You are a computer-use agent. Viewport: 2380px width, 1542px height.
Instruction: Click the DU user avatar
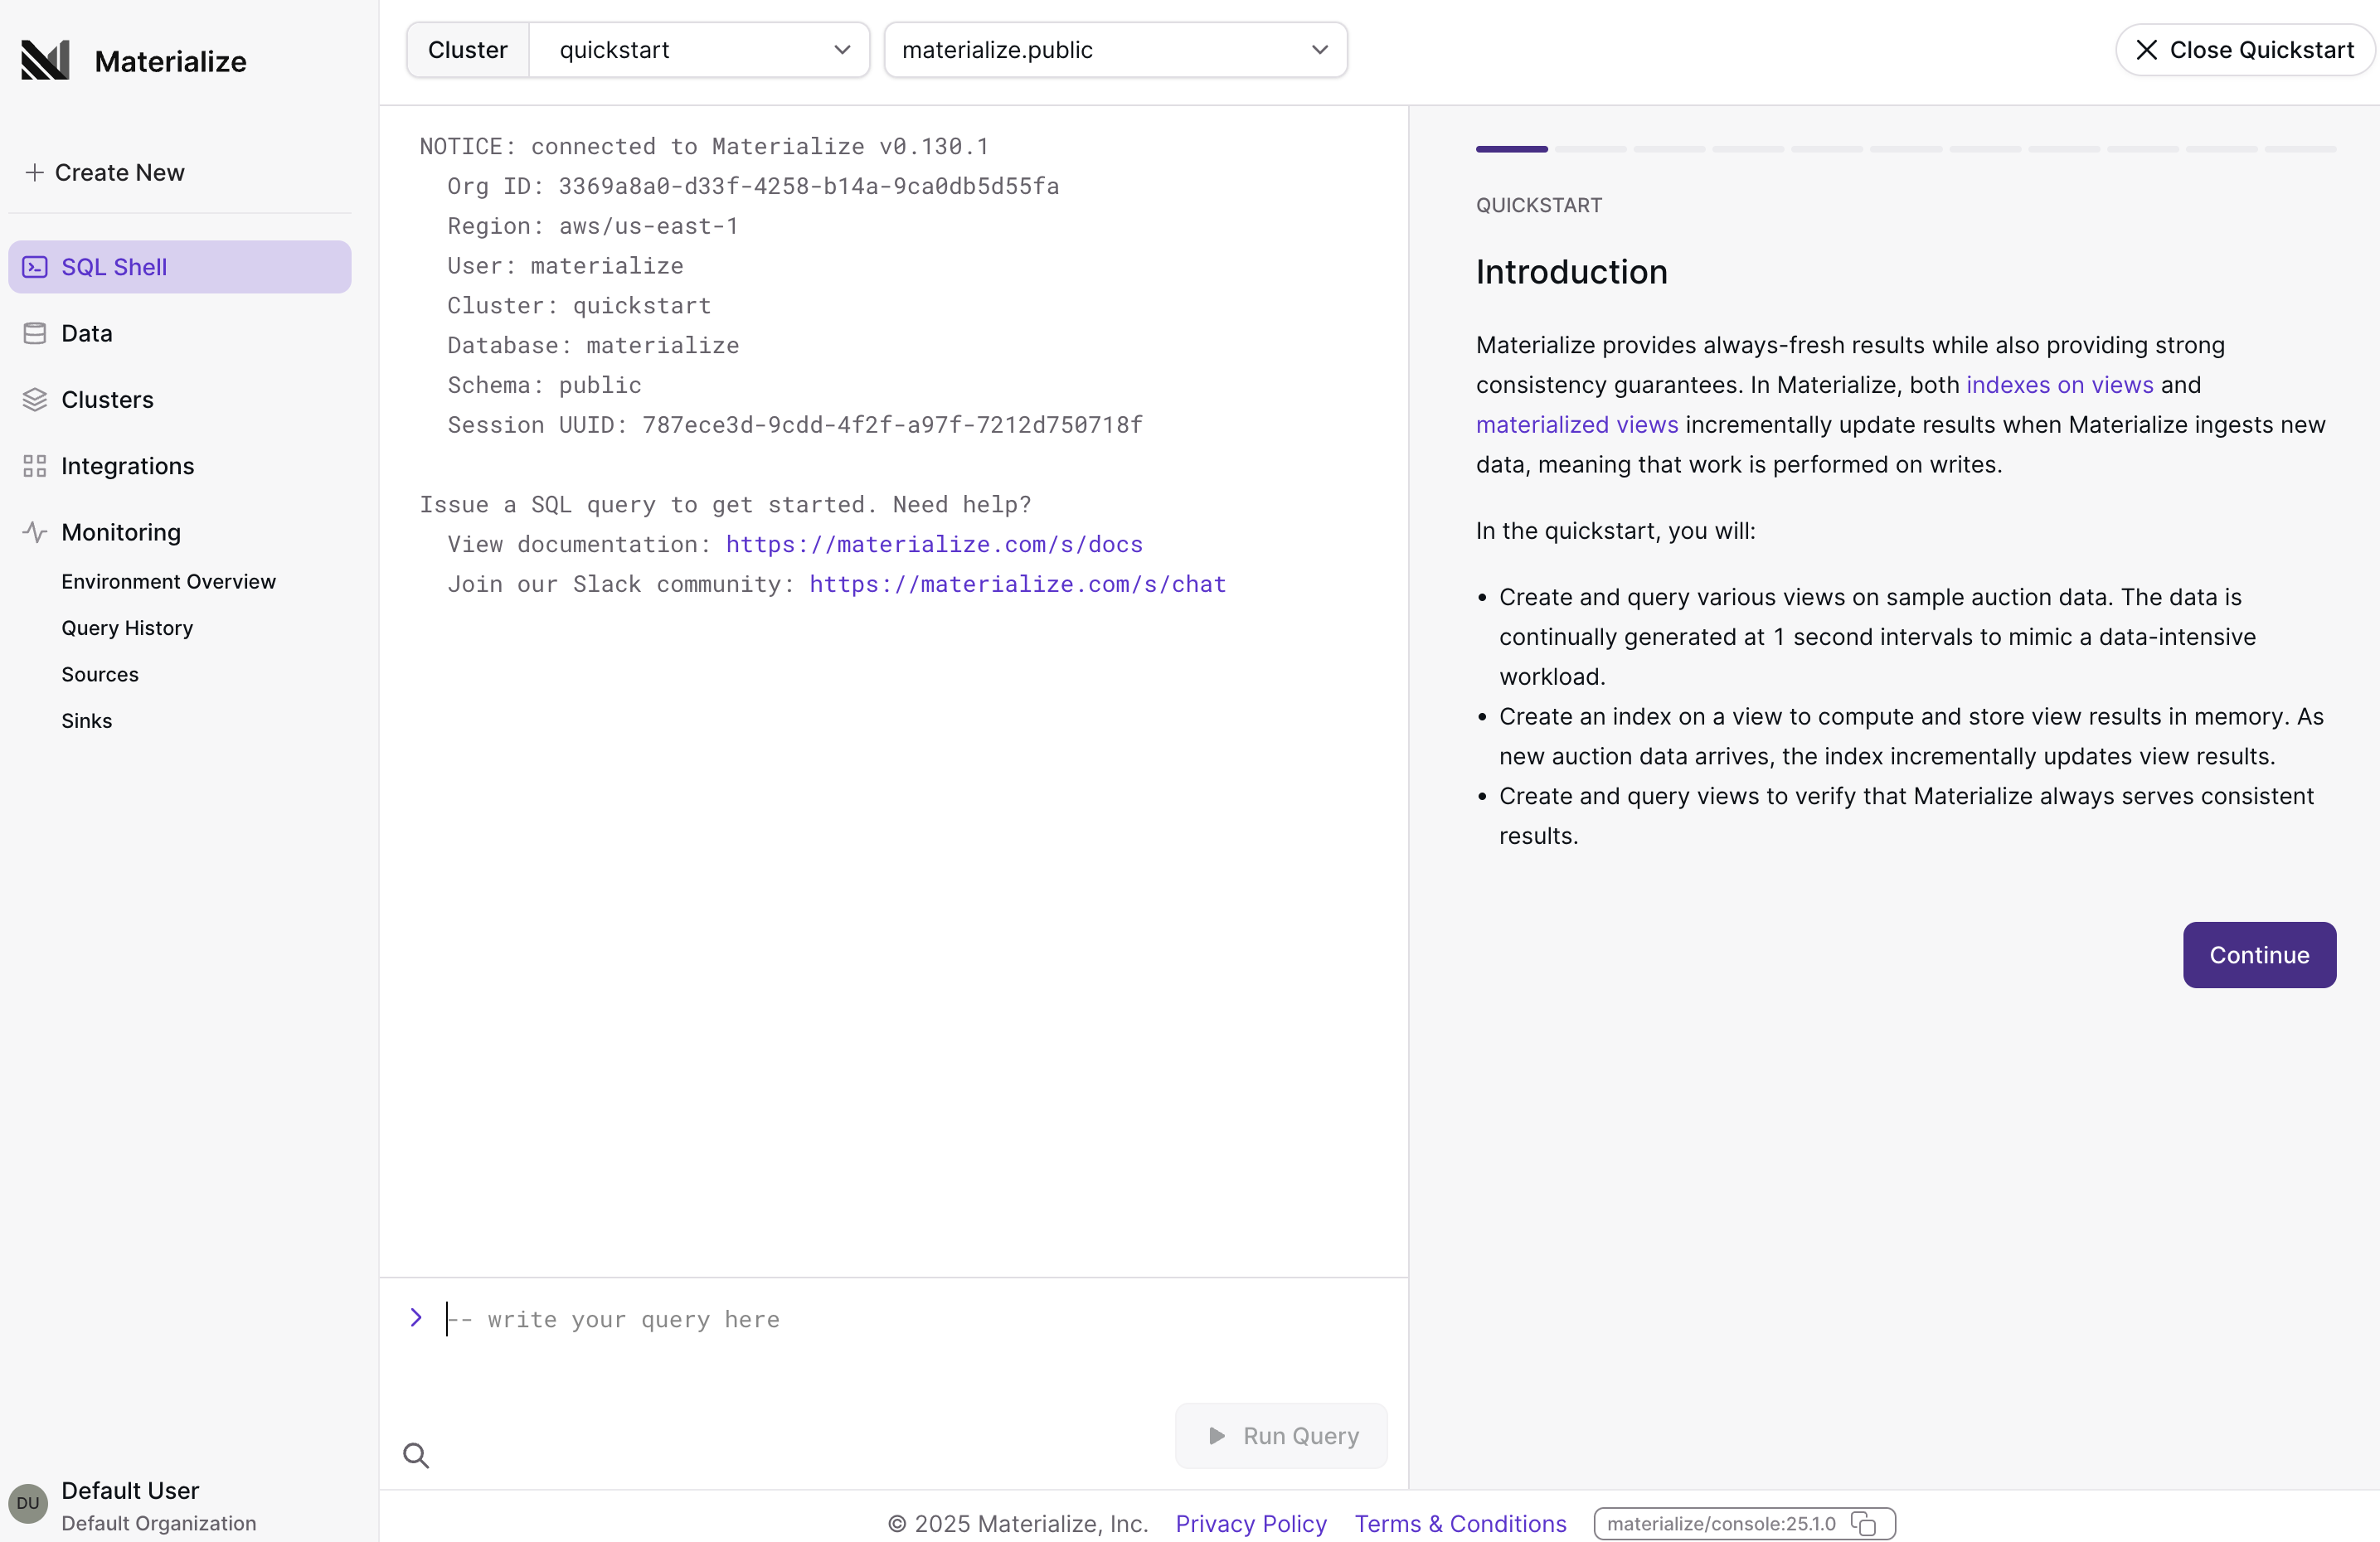[x=28, y=1504]
